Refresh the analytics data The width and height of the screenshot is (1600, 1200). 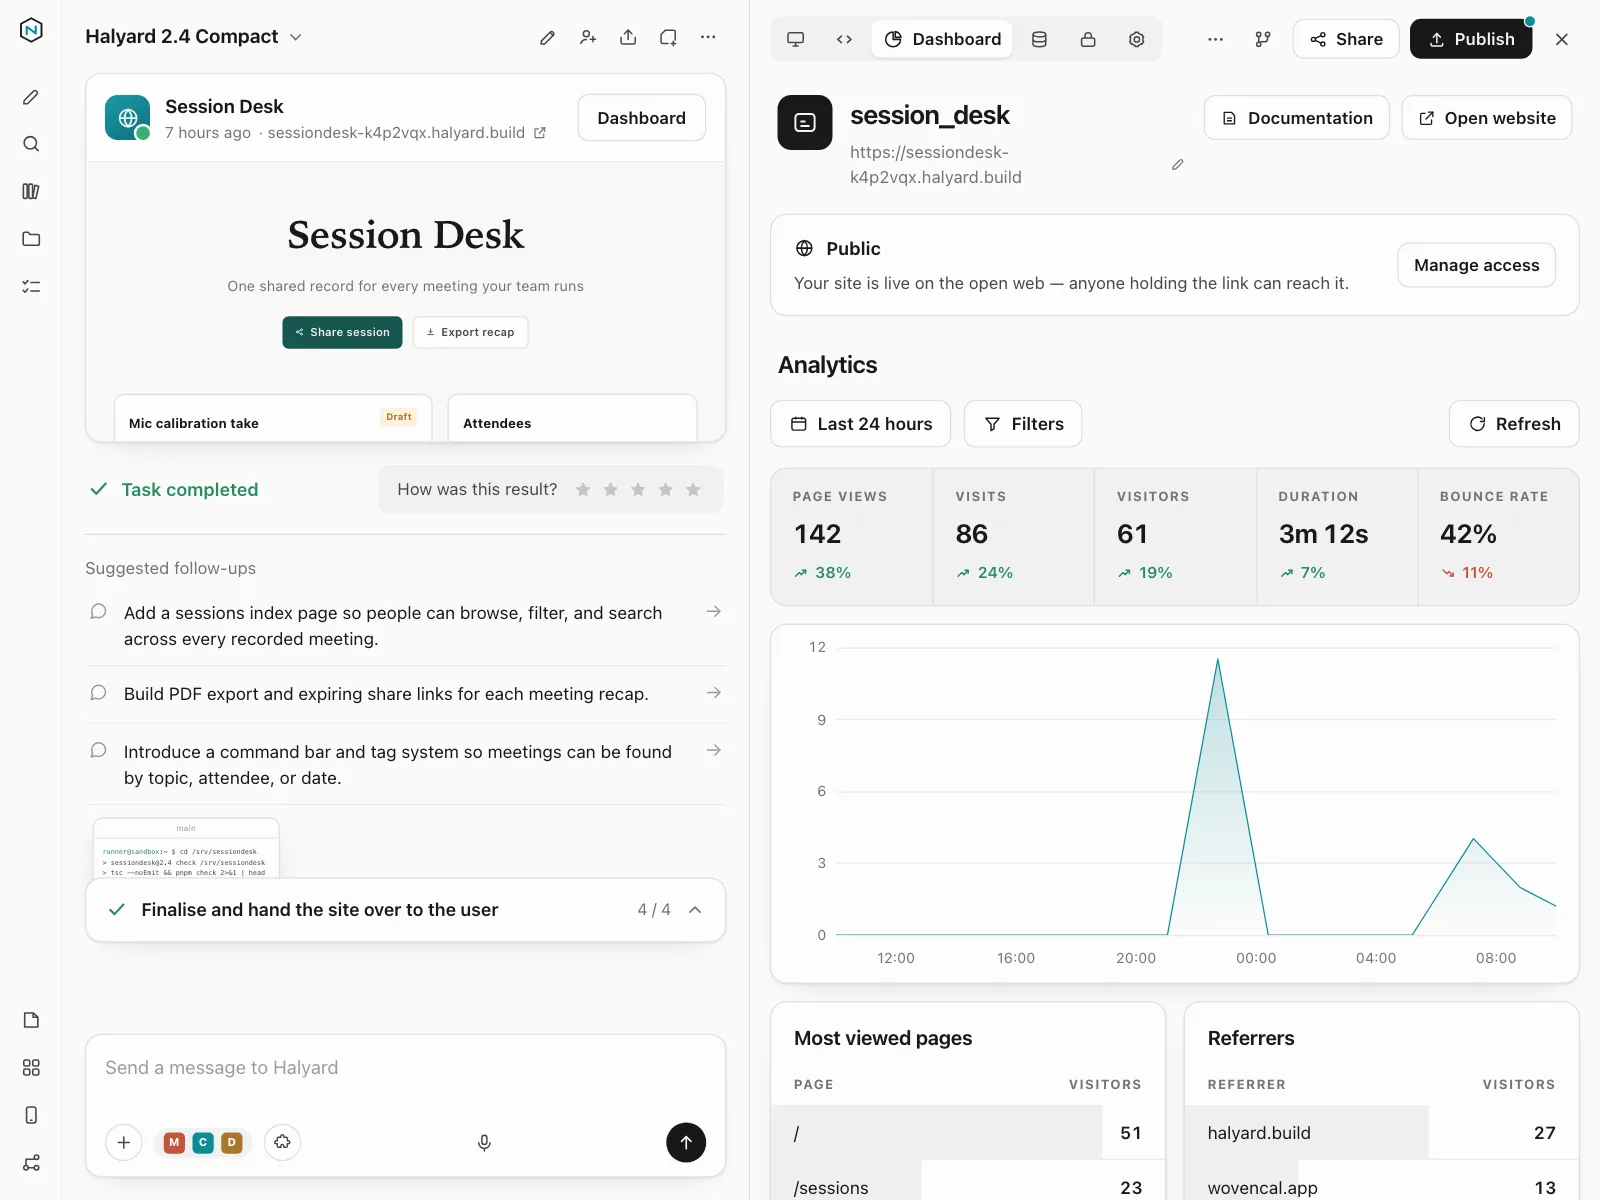(1514, 424)
